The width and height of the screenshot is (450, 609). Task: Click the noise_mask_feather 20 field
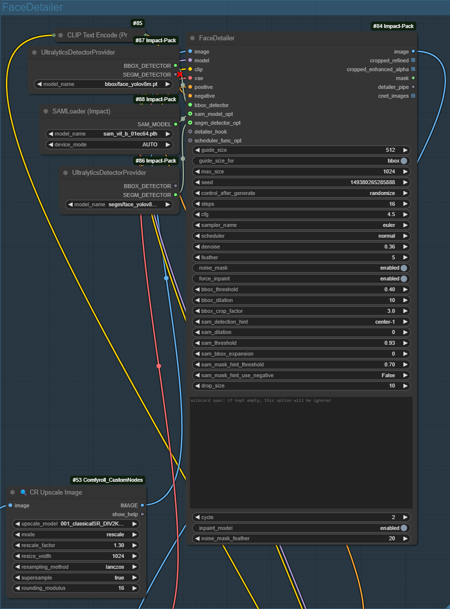301,539
